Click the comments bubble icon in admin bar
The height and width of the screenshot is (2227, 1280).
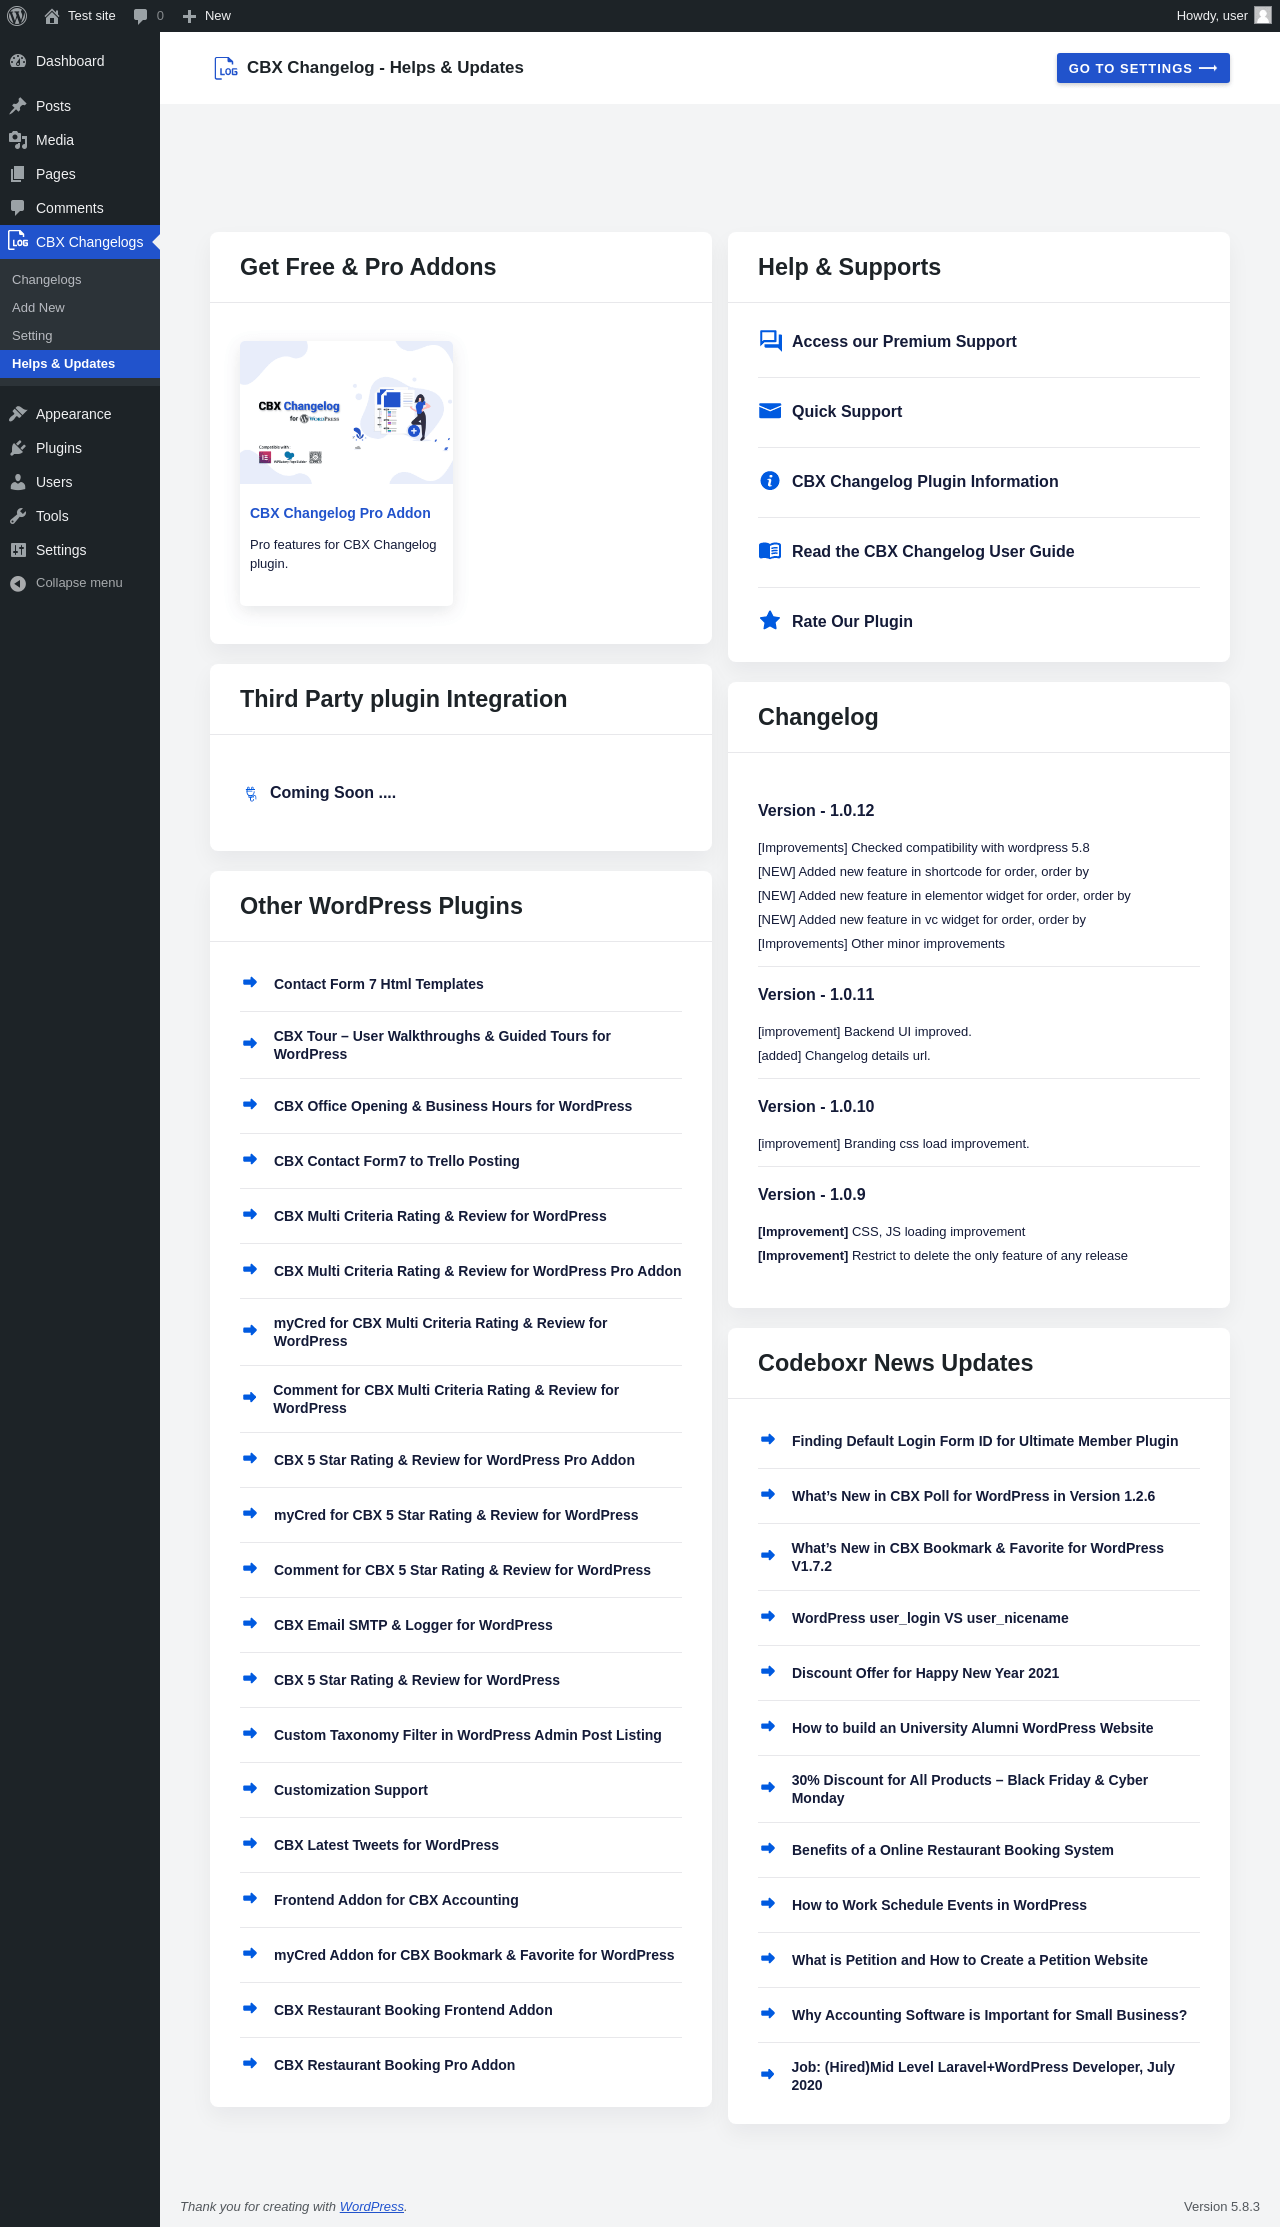[140, 16]
